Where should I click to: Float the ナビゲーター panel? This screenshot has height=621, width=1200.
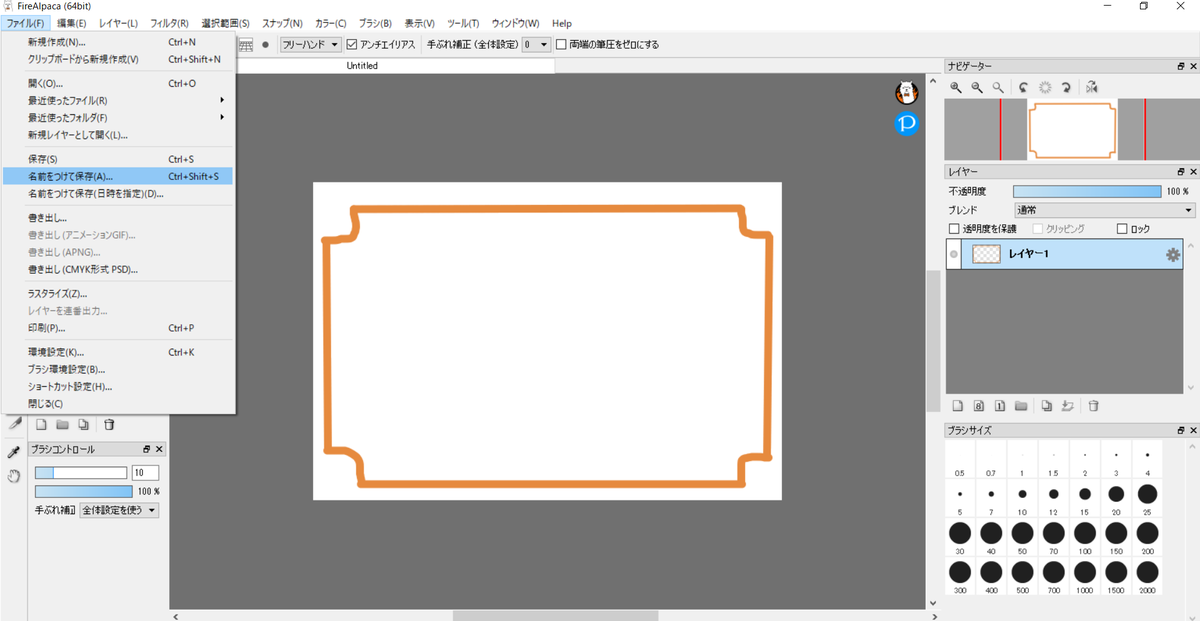tap(1180, 66)
